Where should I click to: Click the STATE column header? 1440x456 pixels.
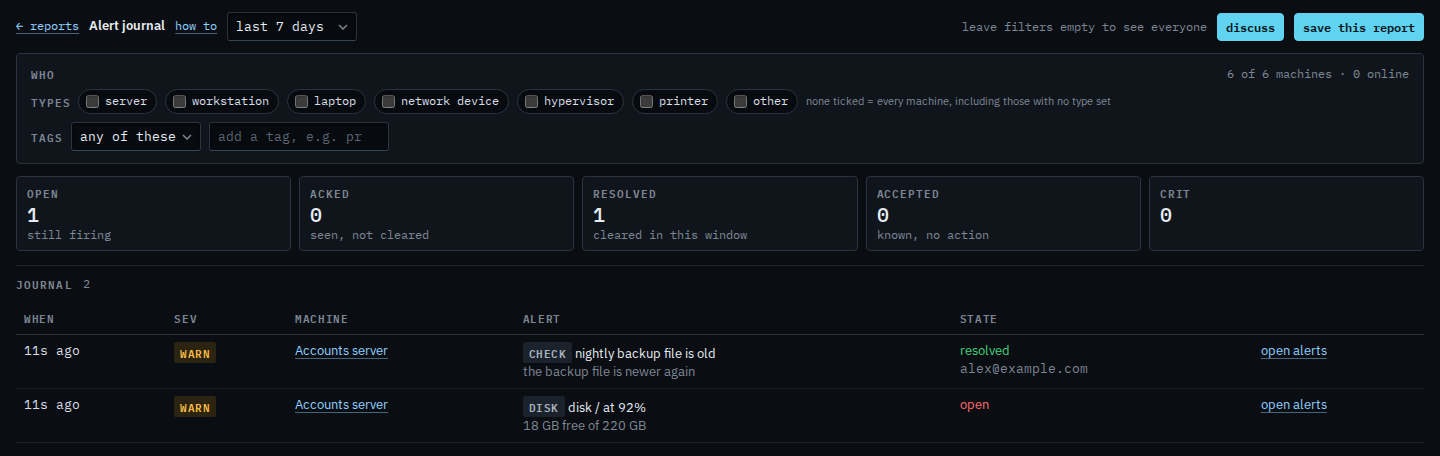click(x=978, y=319)
